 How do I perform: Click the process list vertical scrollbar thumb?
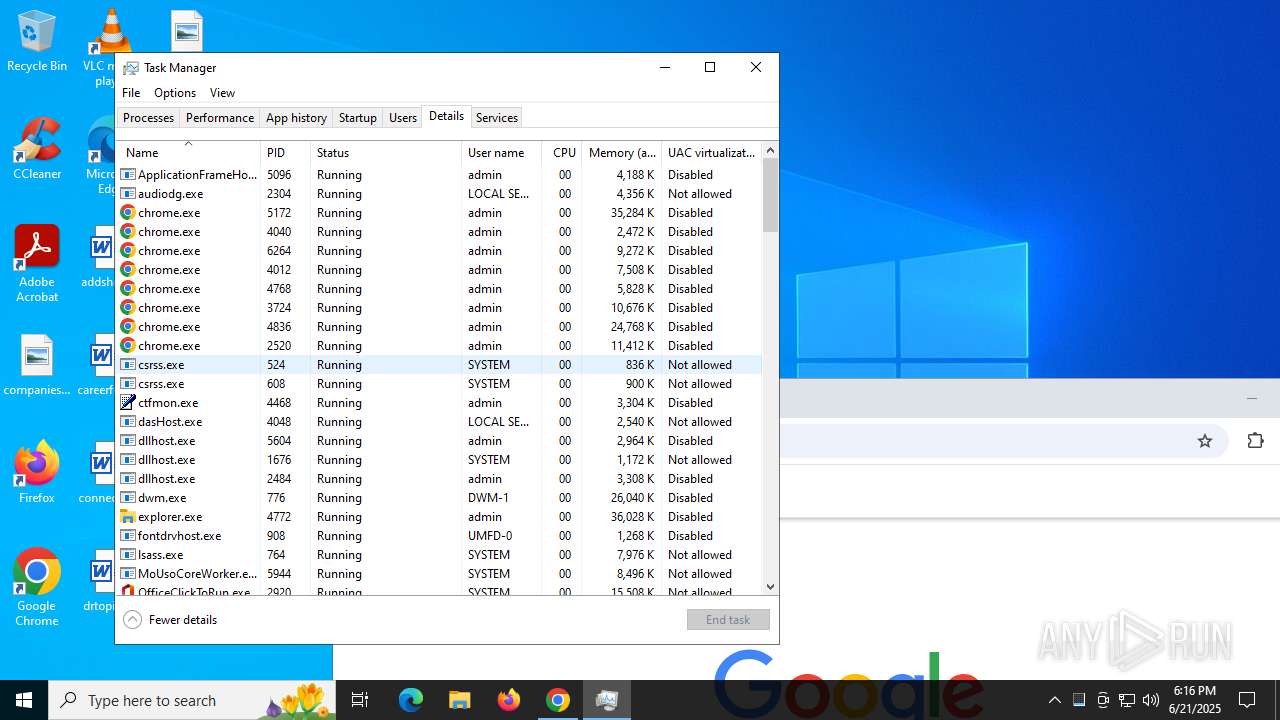point(770,196)
